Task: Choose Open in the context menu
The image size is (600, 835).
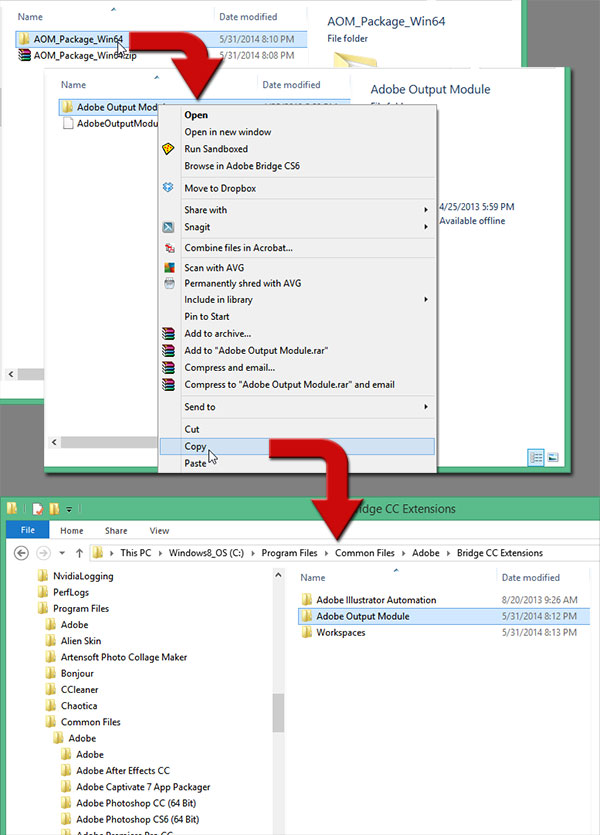Action: pos(196,115)
